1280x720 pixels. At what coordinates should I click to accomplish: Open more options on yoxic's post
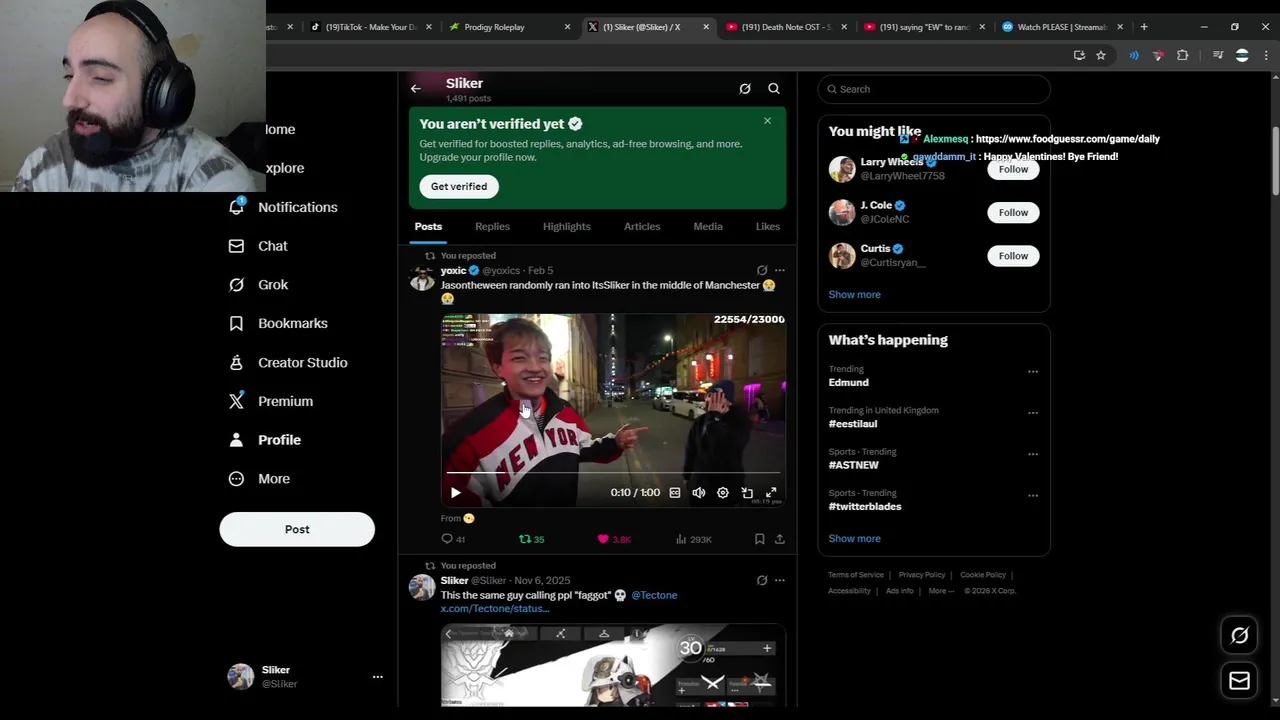click(x=780, y=270)
